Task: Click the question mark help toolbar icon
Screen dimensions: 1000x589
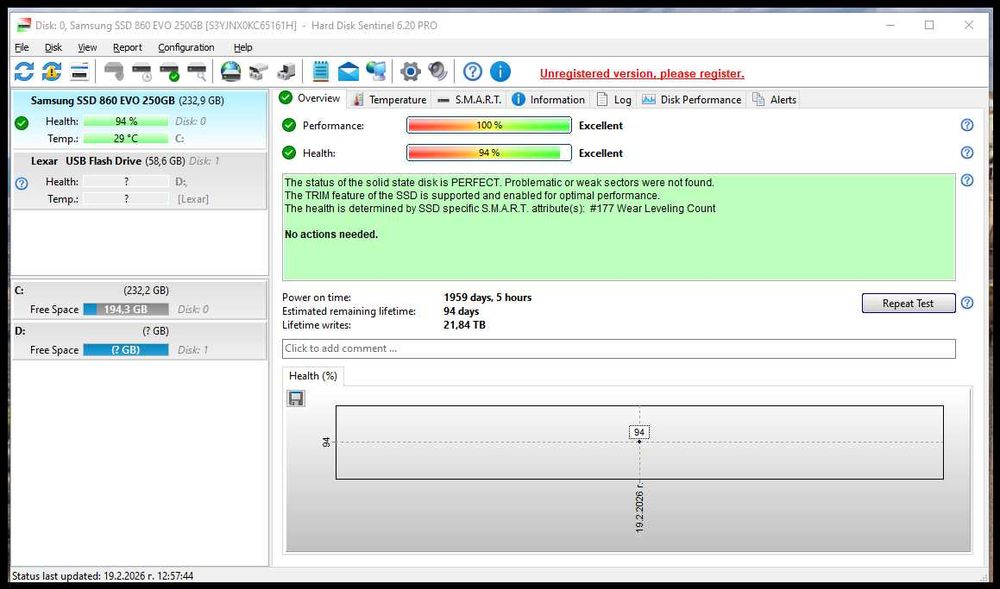Action: [473, 71]
